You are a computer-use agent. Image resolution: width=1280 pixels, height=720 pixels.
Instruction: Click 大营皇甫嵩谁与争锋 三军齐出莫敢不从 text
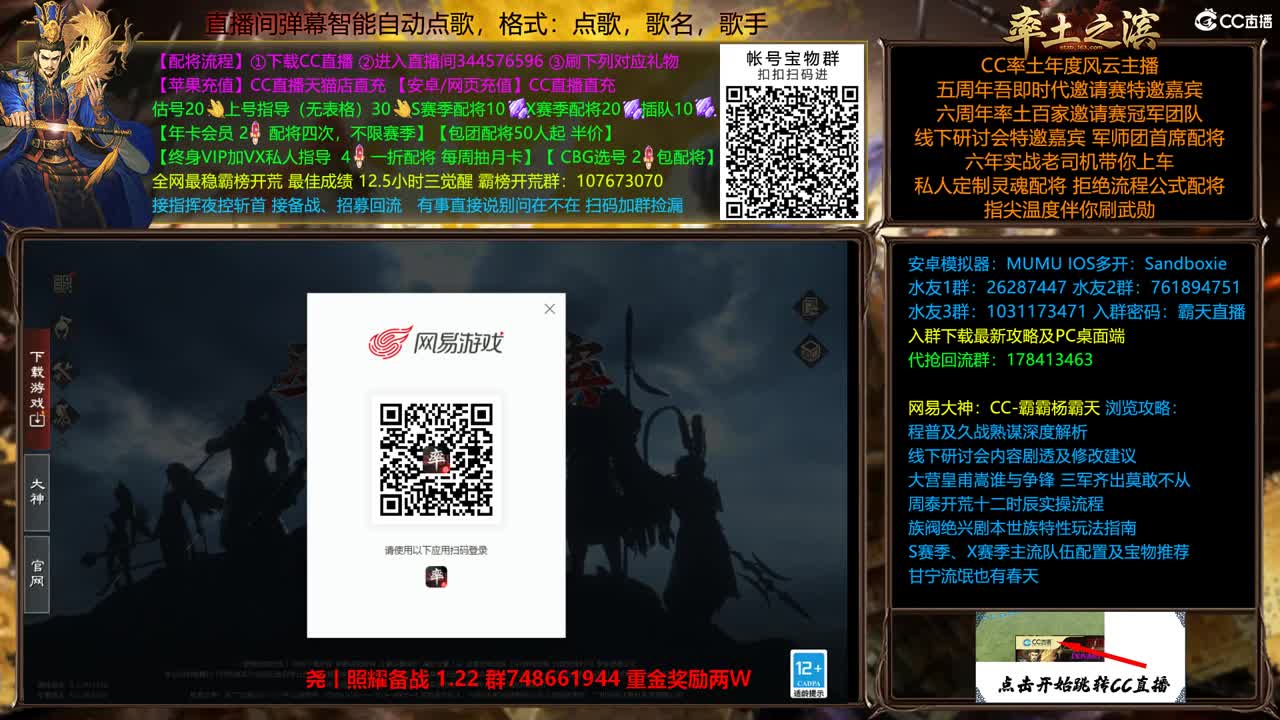pos(1049,480)
